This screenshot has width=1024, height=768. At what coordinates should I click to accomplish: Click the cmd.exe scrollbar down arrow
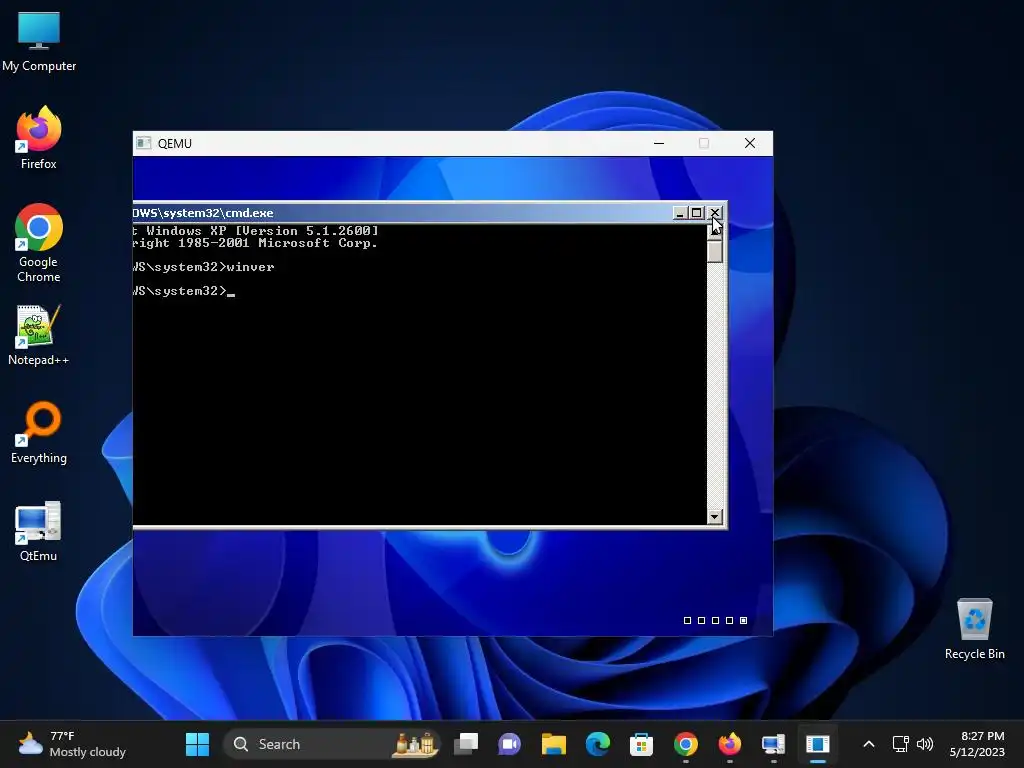click(714, 517)
